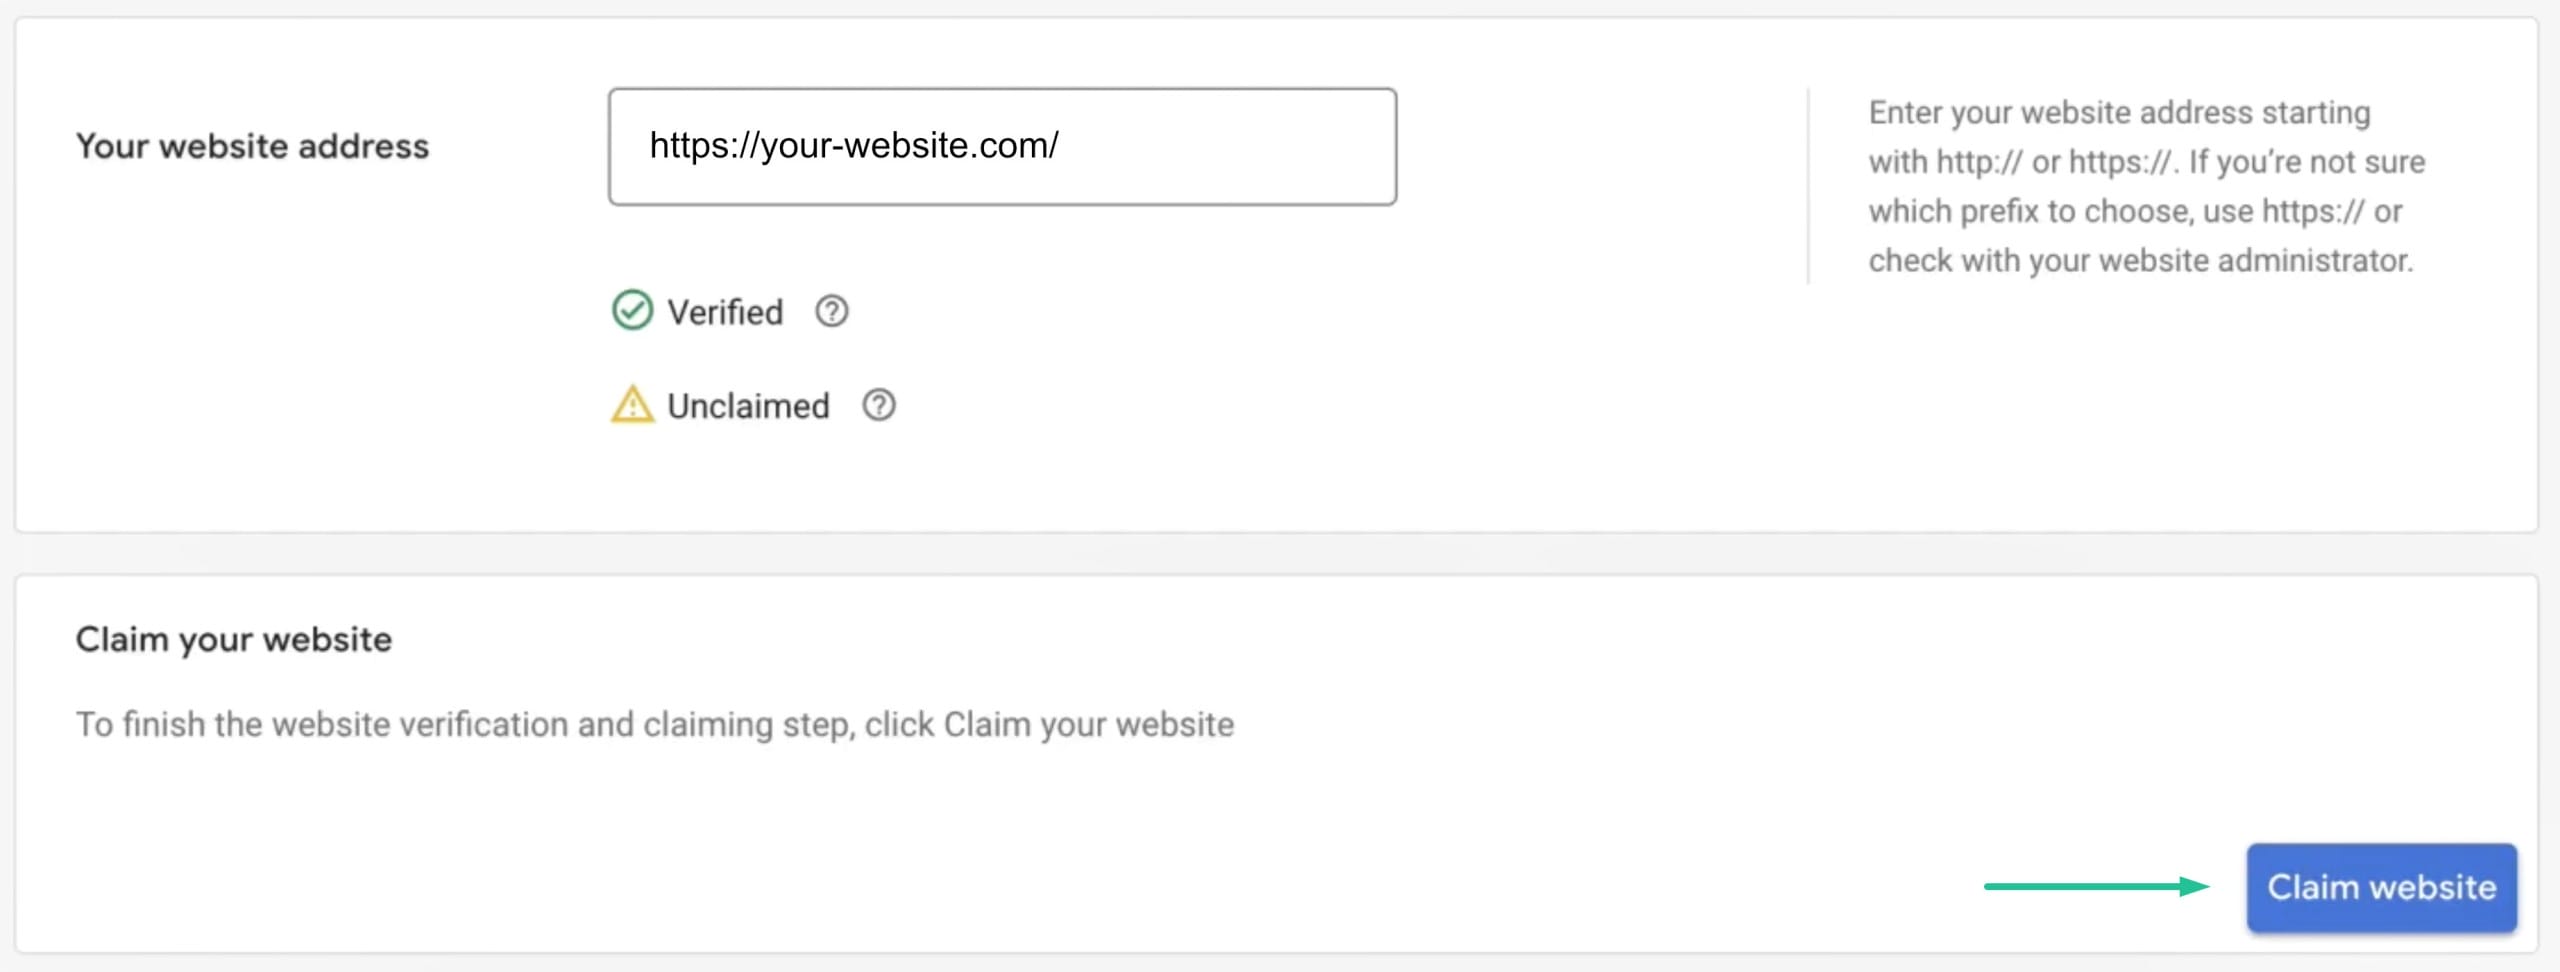Click the vertical divider beside the helper text
This screenshot has width=2560, height=972.
coord(1808,186)
